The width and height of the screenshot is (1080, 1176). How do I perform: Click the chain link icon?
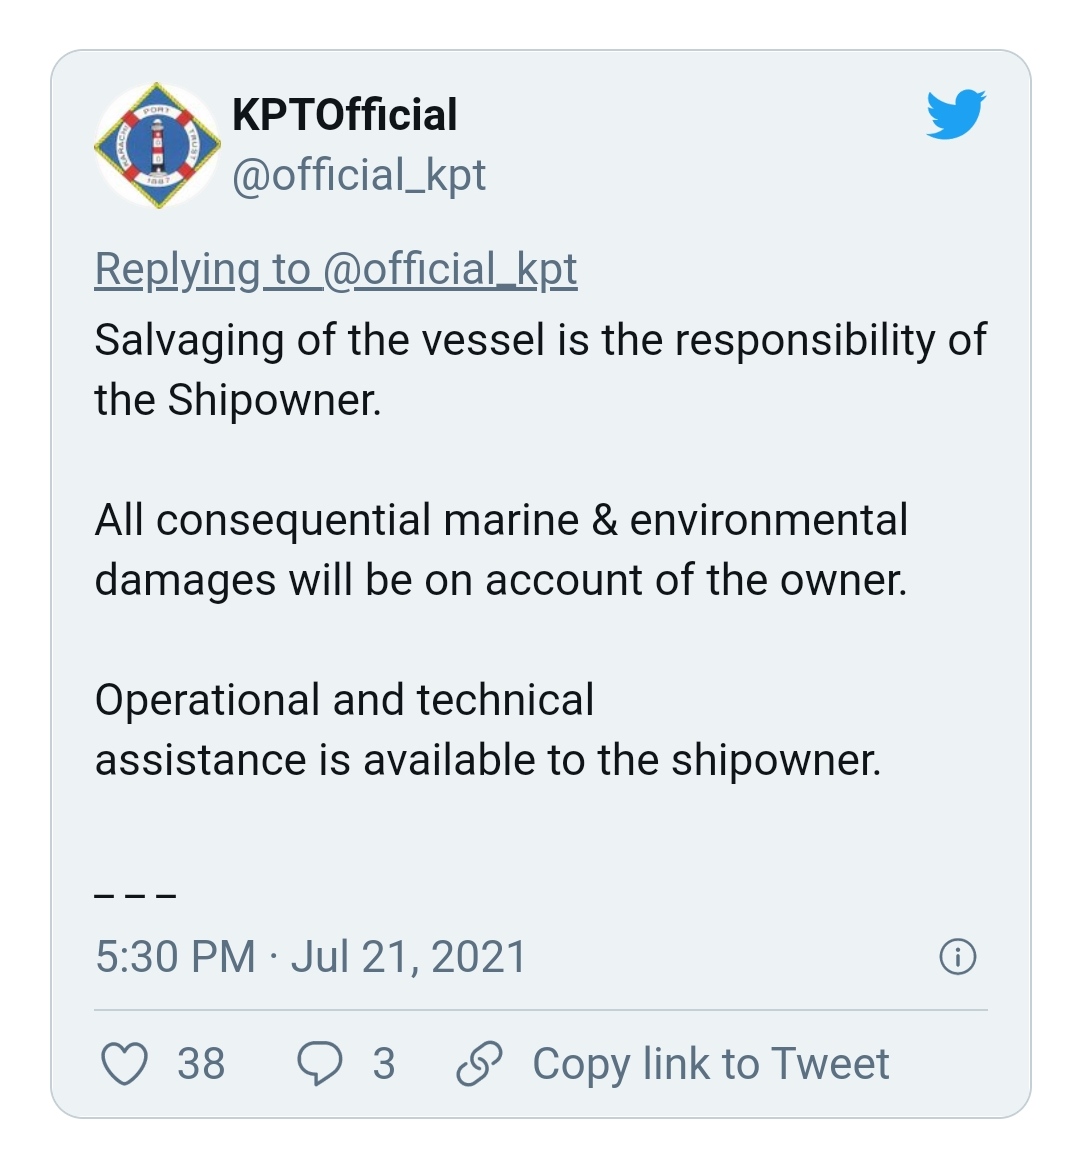[479, 1064]
